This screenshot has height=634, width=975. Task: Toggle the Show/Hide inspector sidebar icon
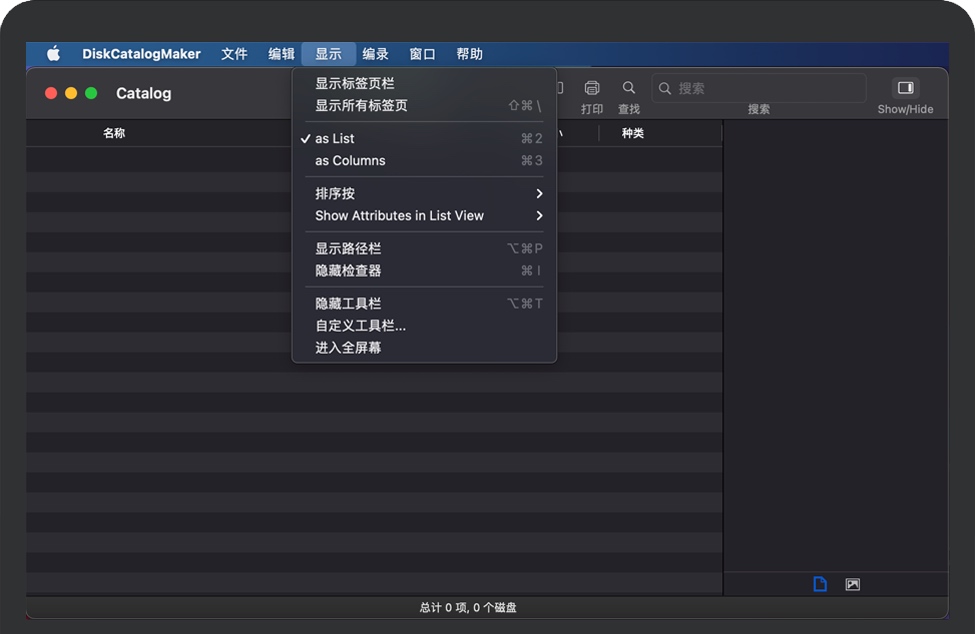coord(905,88)
